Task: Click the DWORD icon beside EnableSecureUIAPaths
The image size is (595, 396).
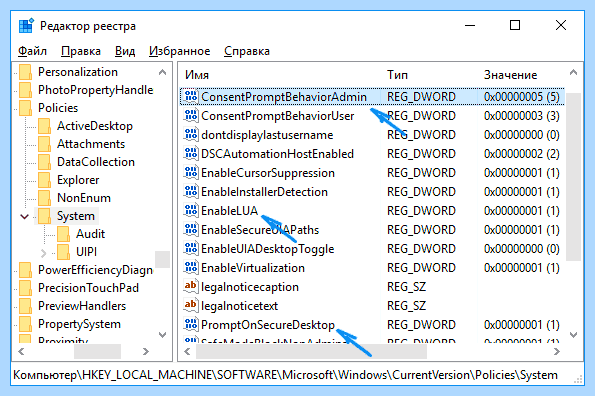Action: tap(191, 229)
